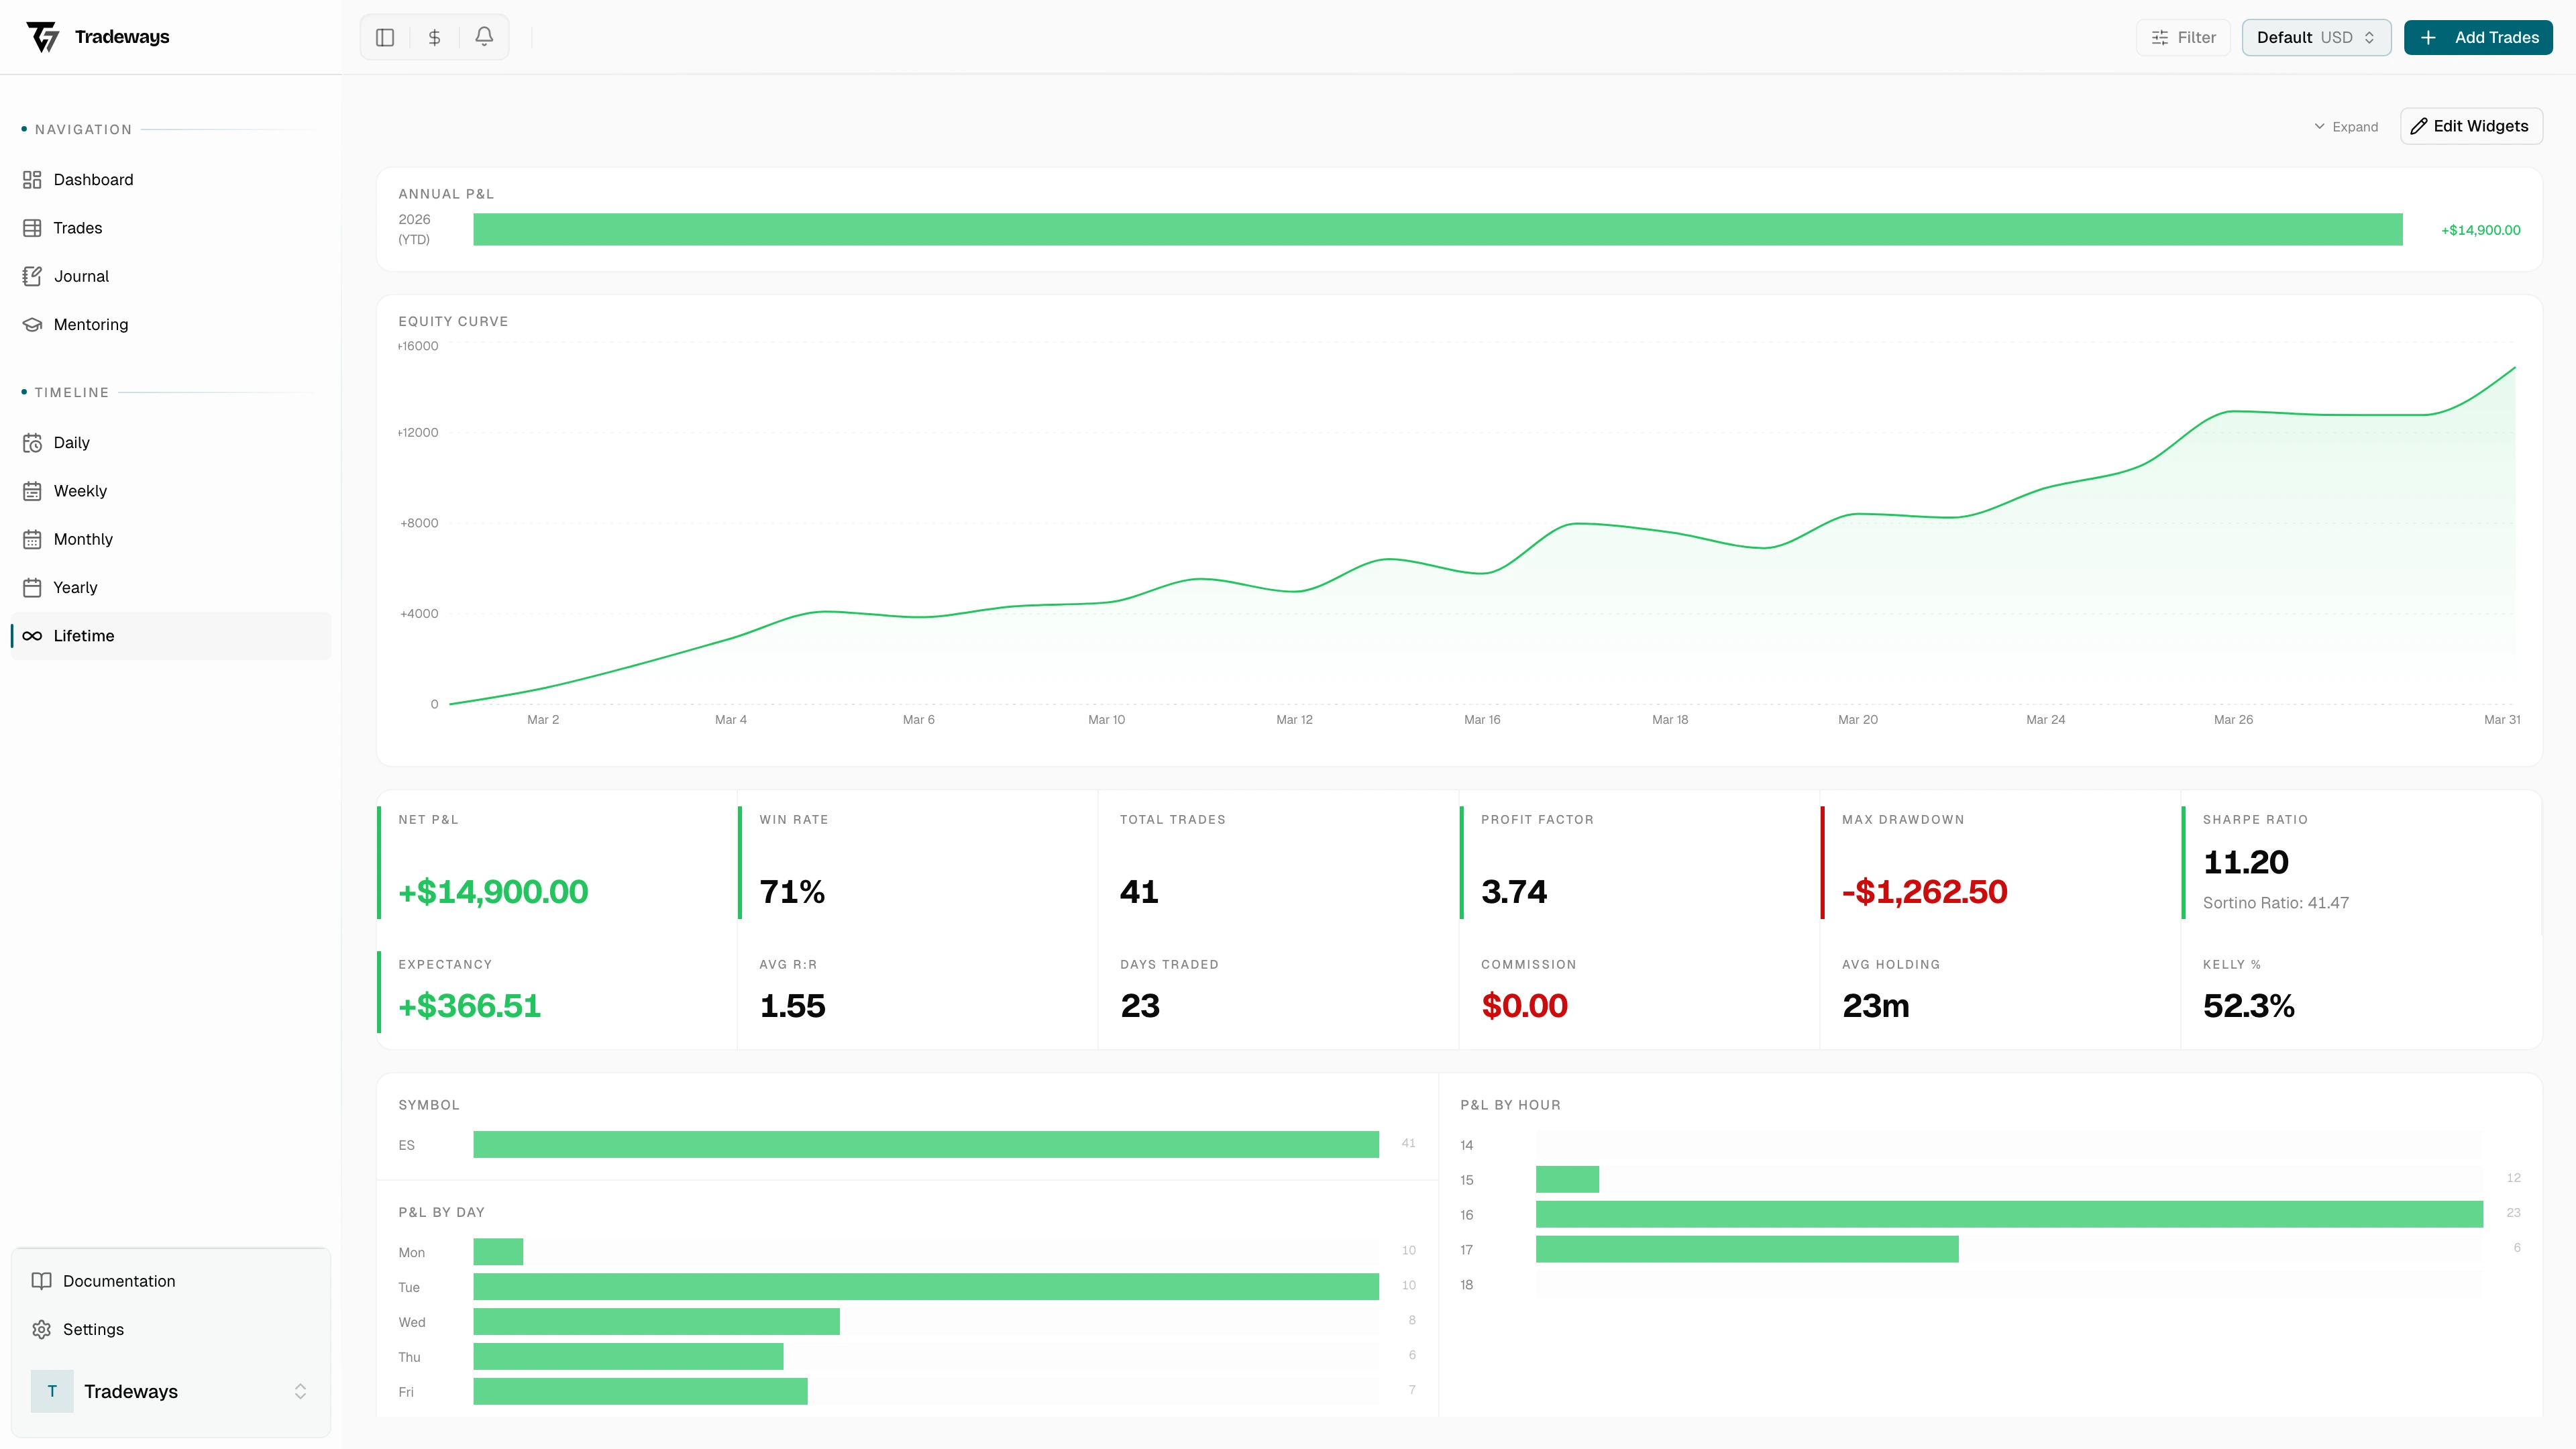The height and width of the screenshot is (1449, 2576).
Task: Toggle the sidebar panel icon
Action: pyautogui.click(x=385, y=37)
